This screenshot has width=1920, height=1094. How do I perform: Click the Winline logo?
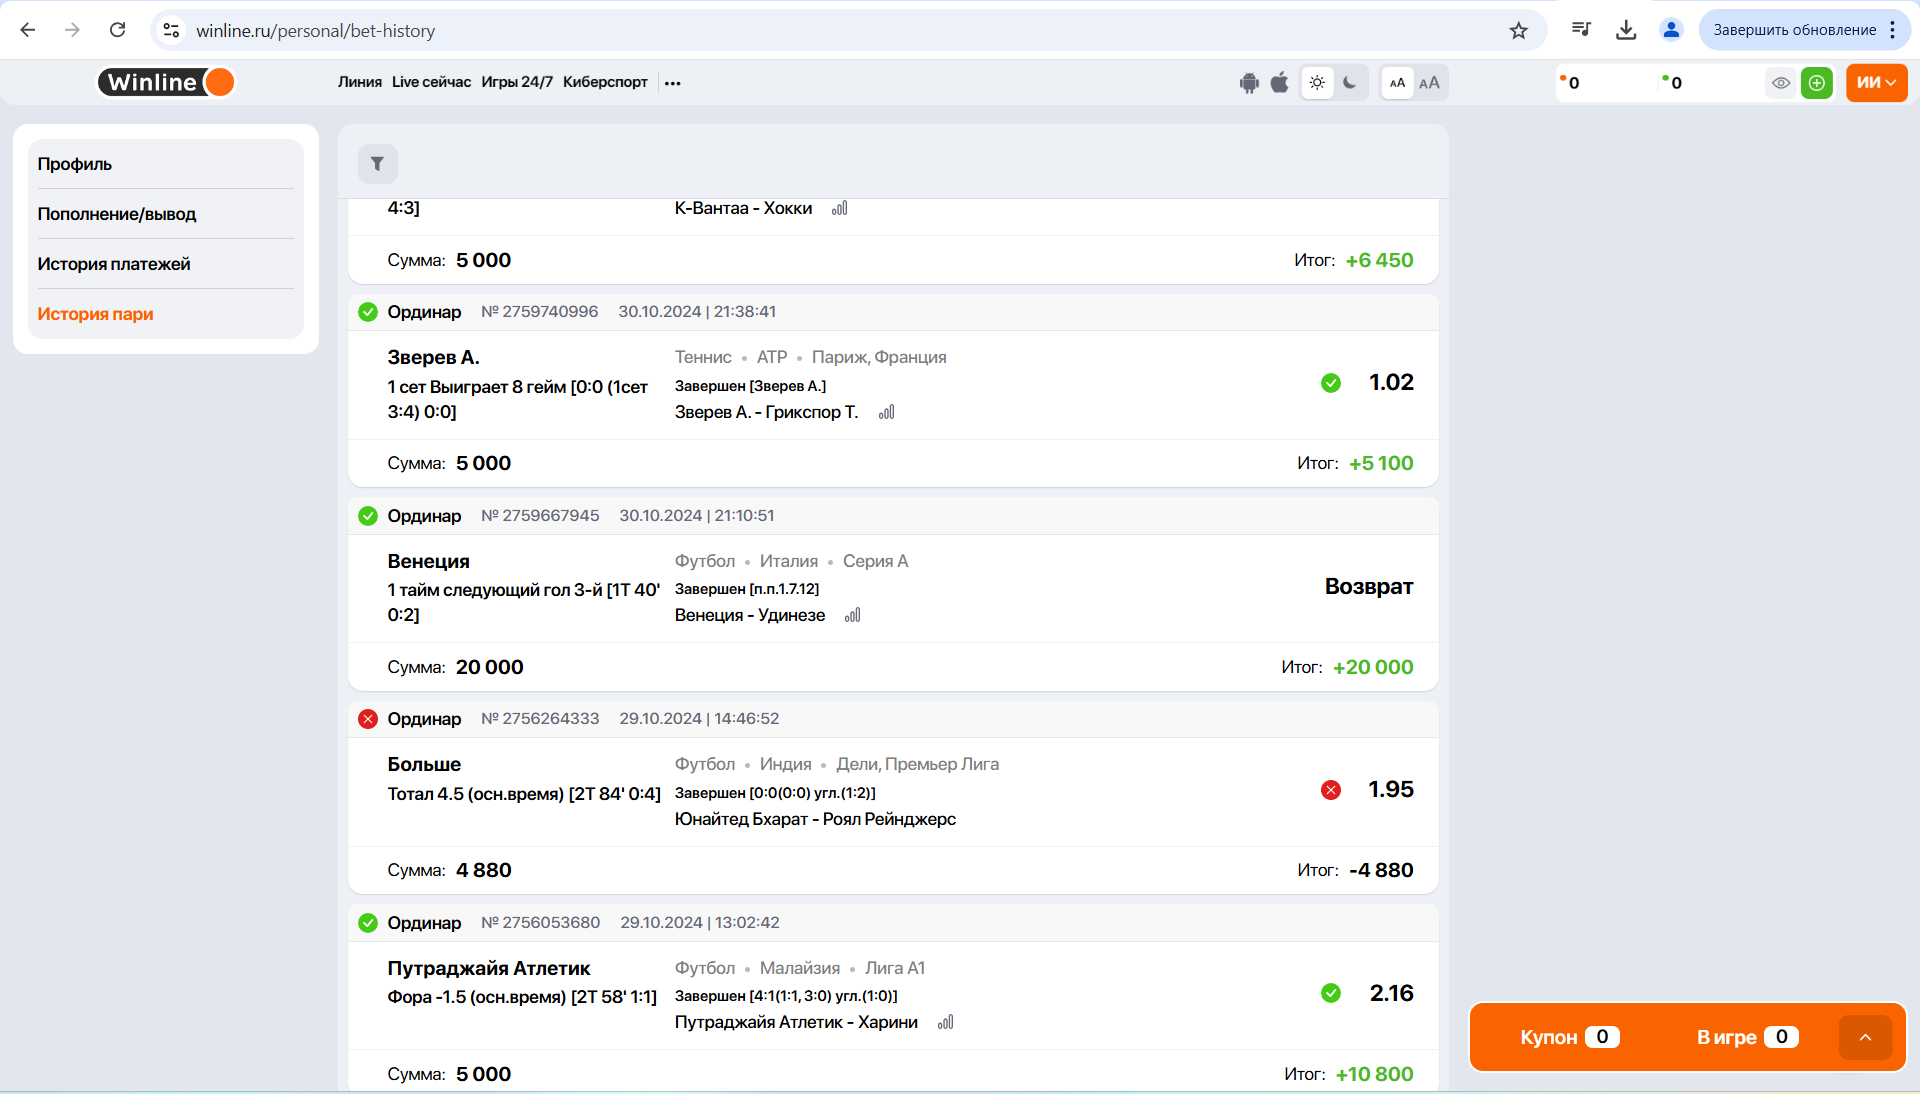(x=166, y=82)
